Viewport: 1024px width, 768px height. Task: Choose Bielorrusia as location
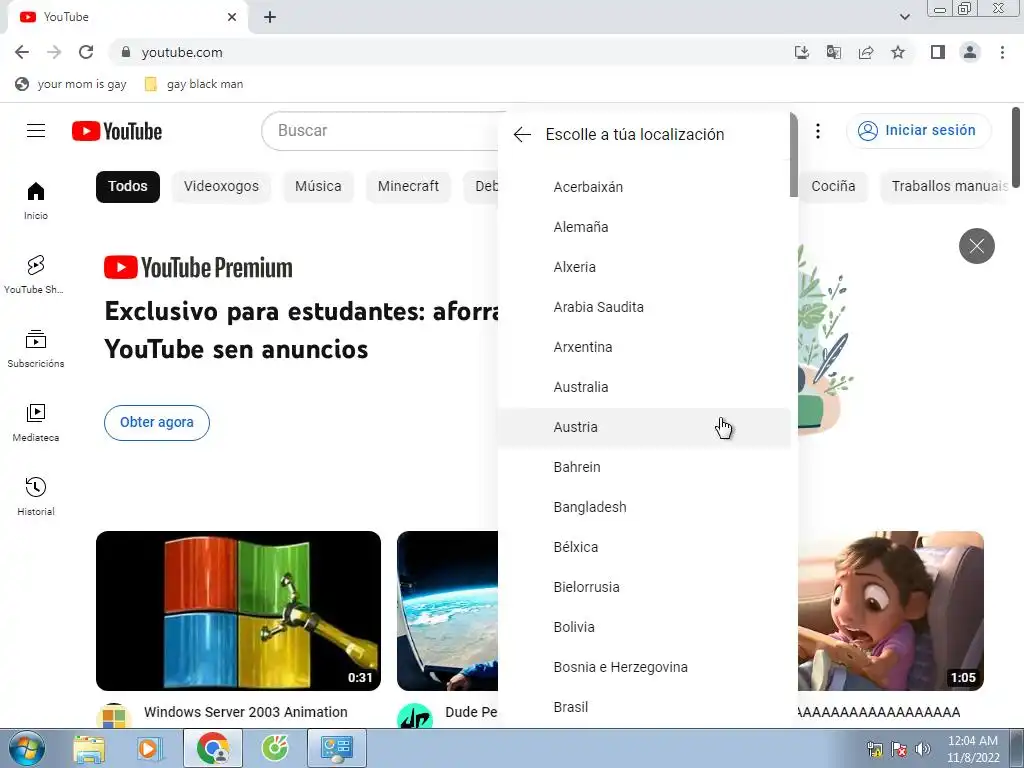644,587
